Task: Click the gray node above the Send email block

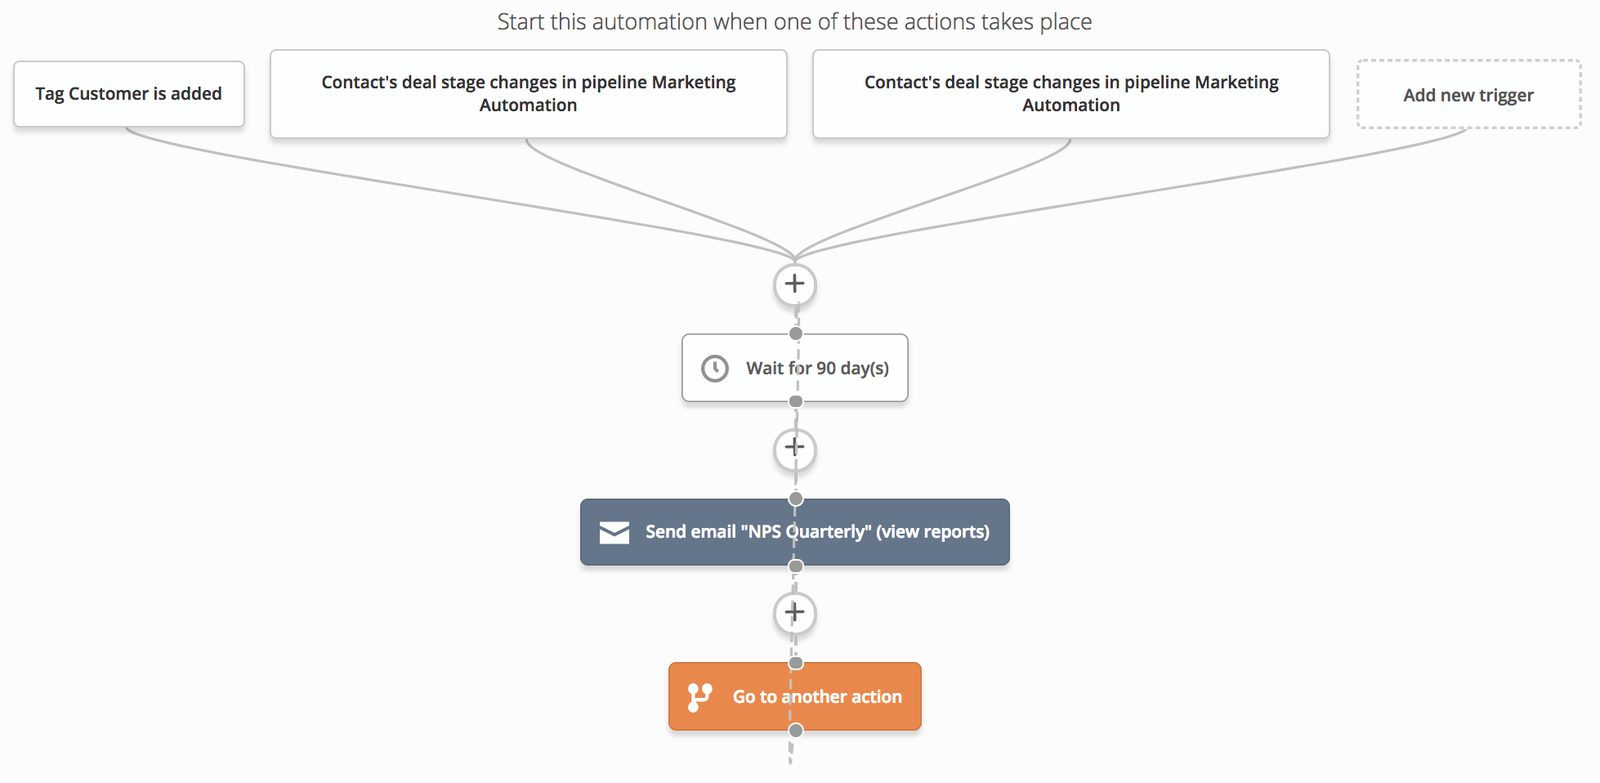Action: click(x=795, y=496)
